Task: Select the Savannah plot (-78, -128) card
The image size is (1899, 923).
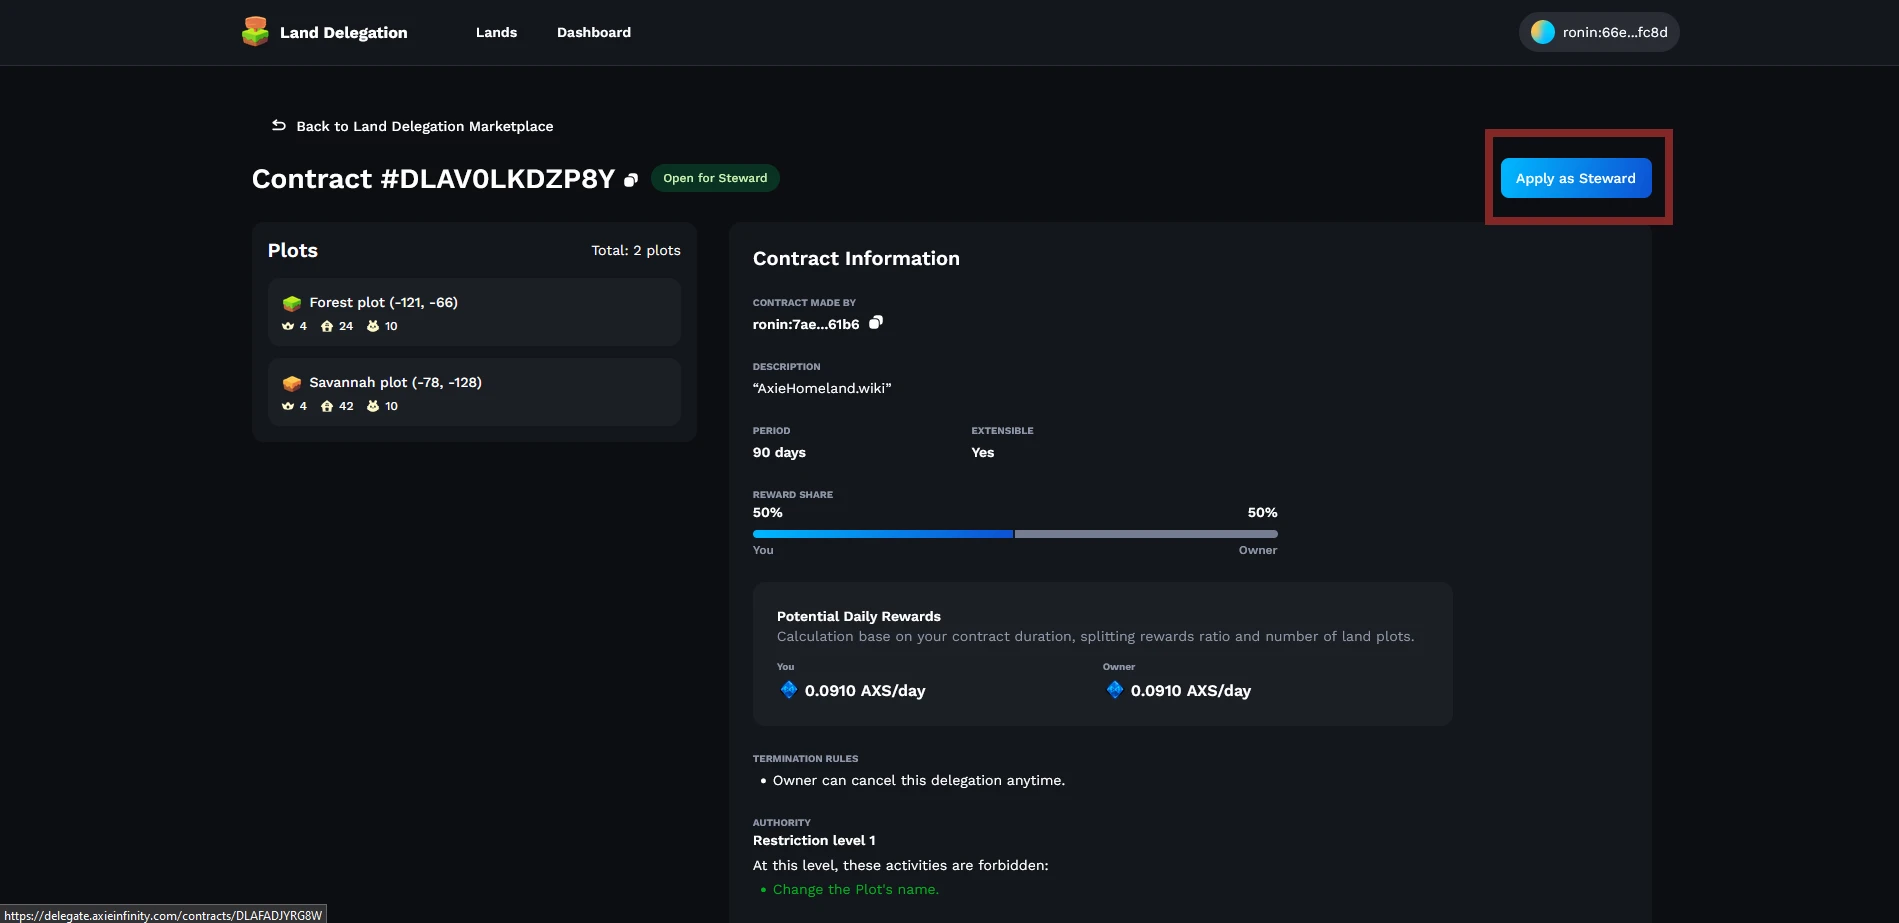Action: click(474, 392)
